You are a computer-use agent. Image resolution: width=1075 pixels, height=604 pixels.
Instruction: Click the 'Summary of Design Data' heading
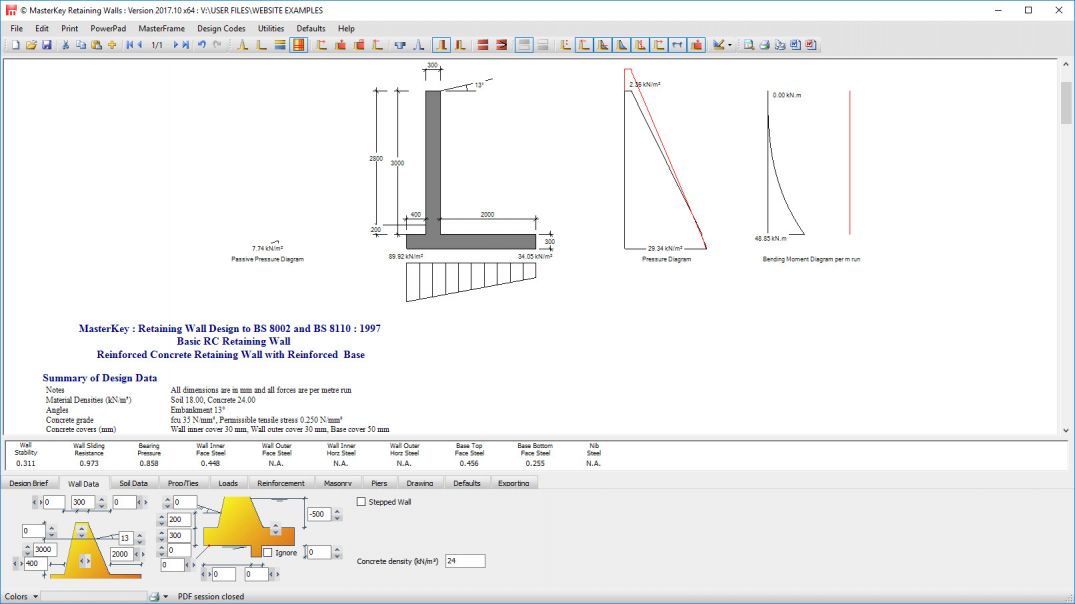(100, 378)
